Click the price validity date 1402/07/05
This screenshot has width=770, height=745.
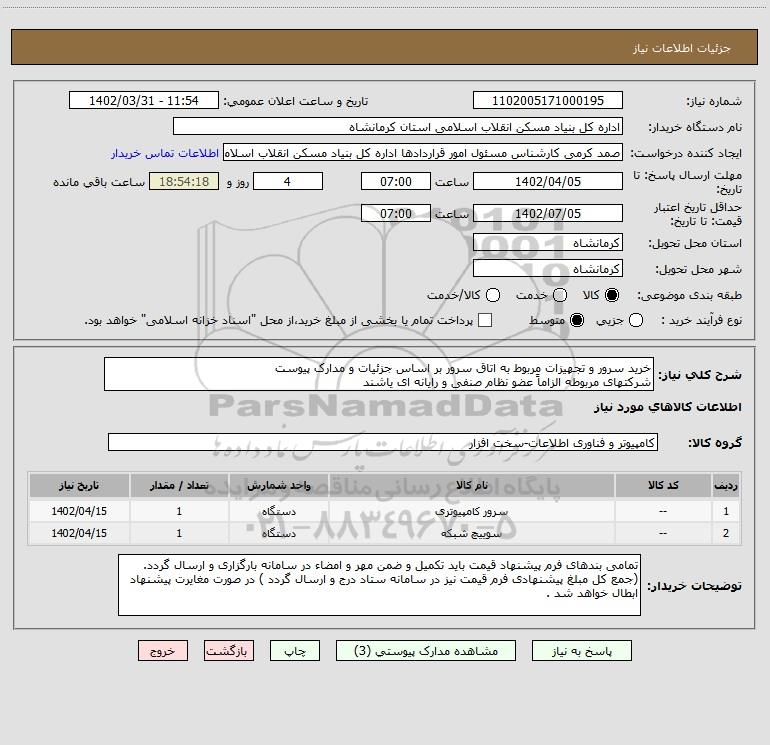(x=548, y=214)
